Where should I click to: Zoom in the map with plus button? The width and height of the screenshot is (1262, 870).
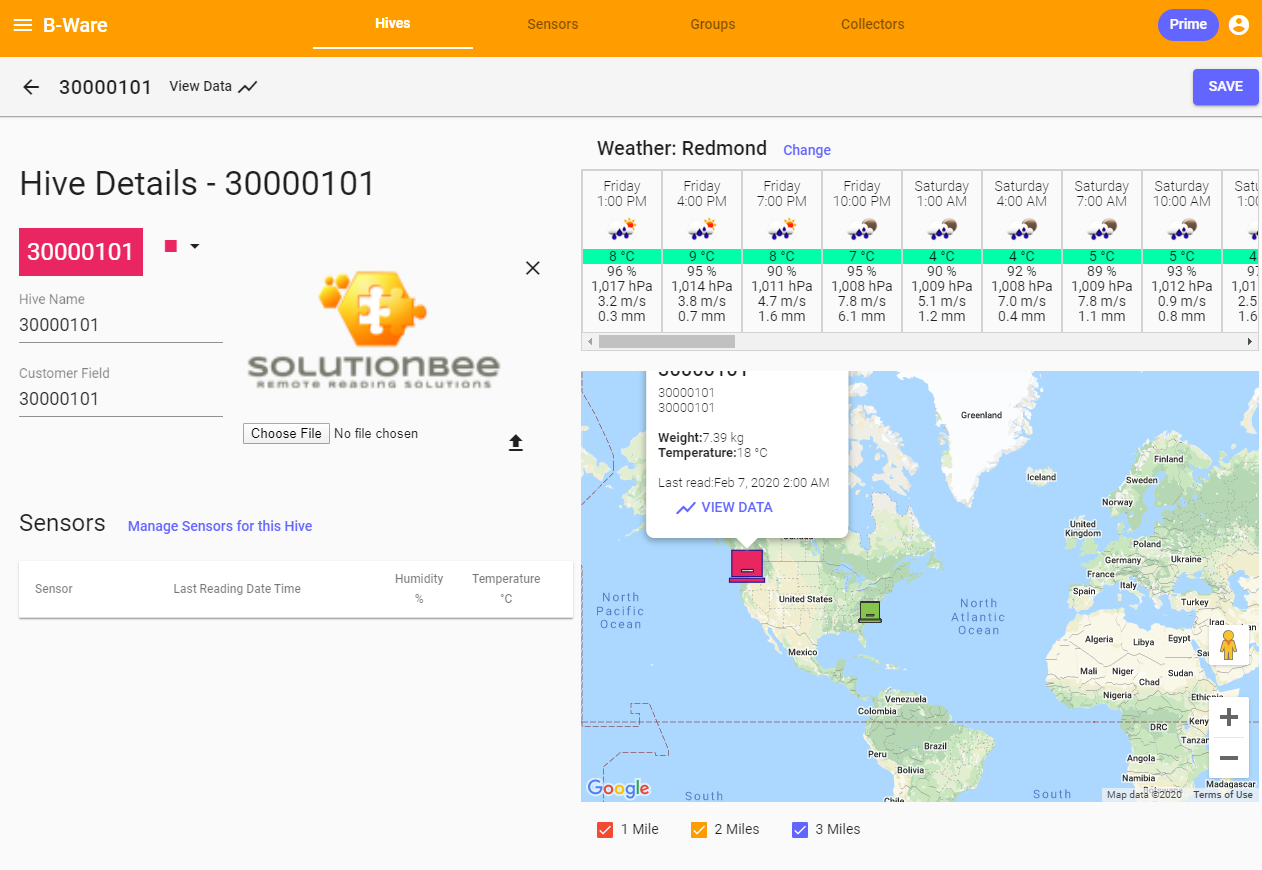pos(1229,717)
